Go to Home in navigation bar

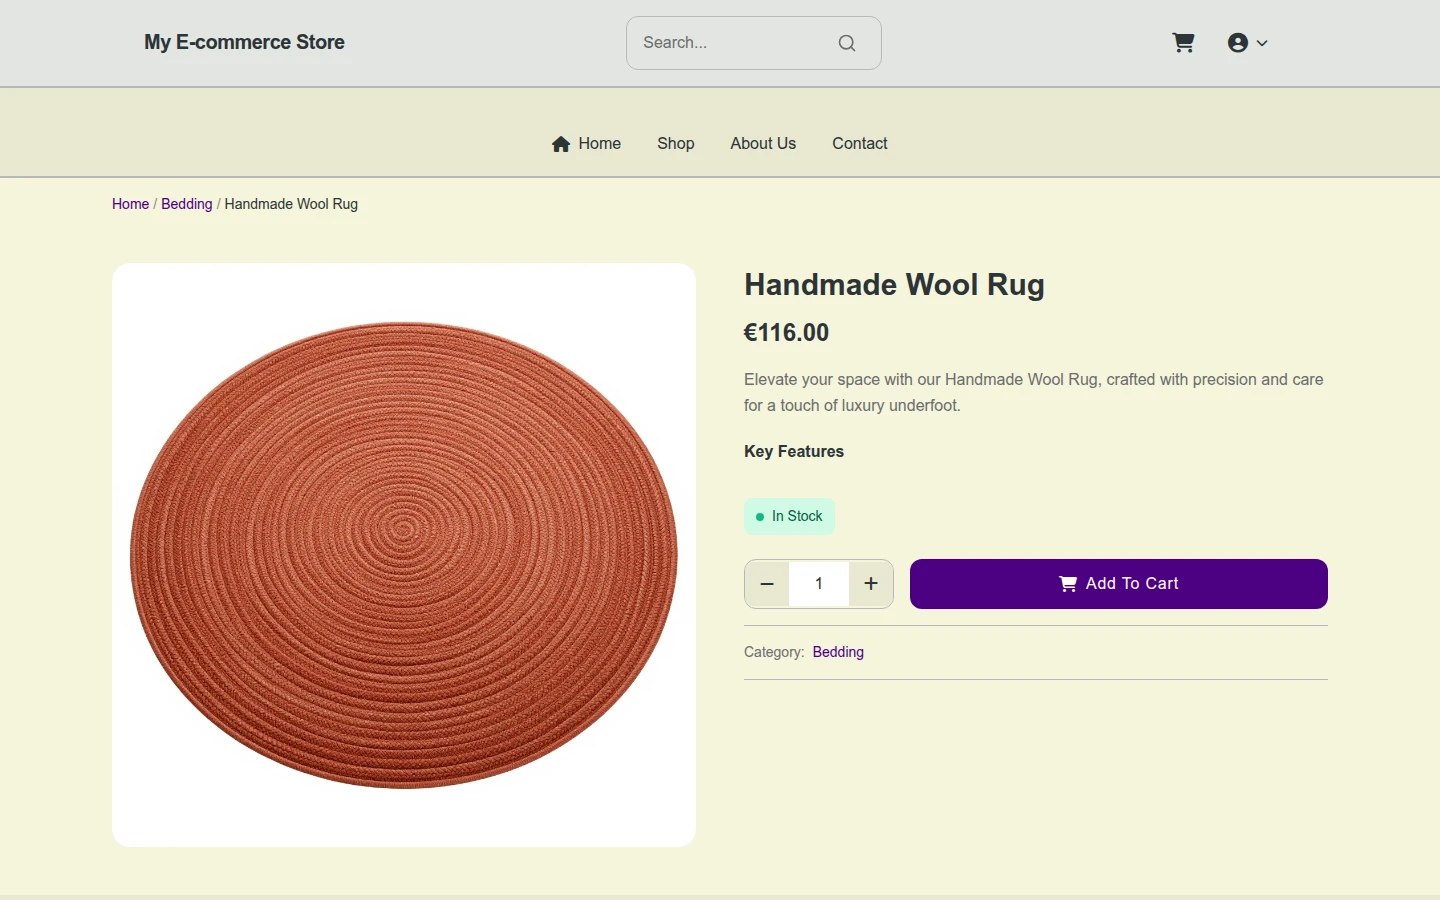click(x=586, y=144)
